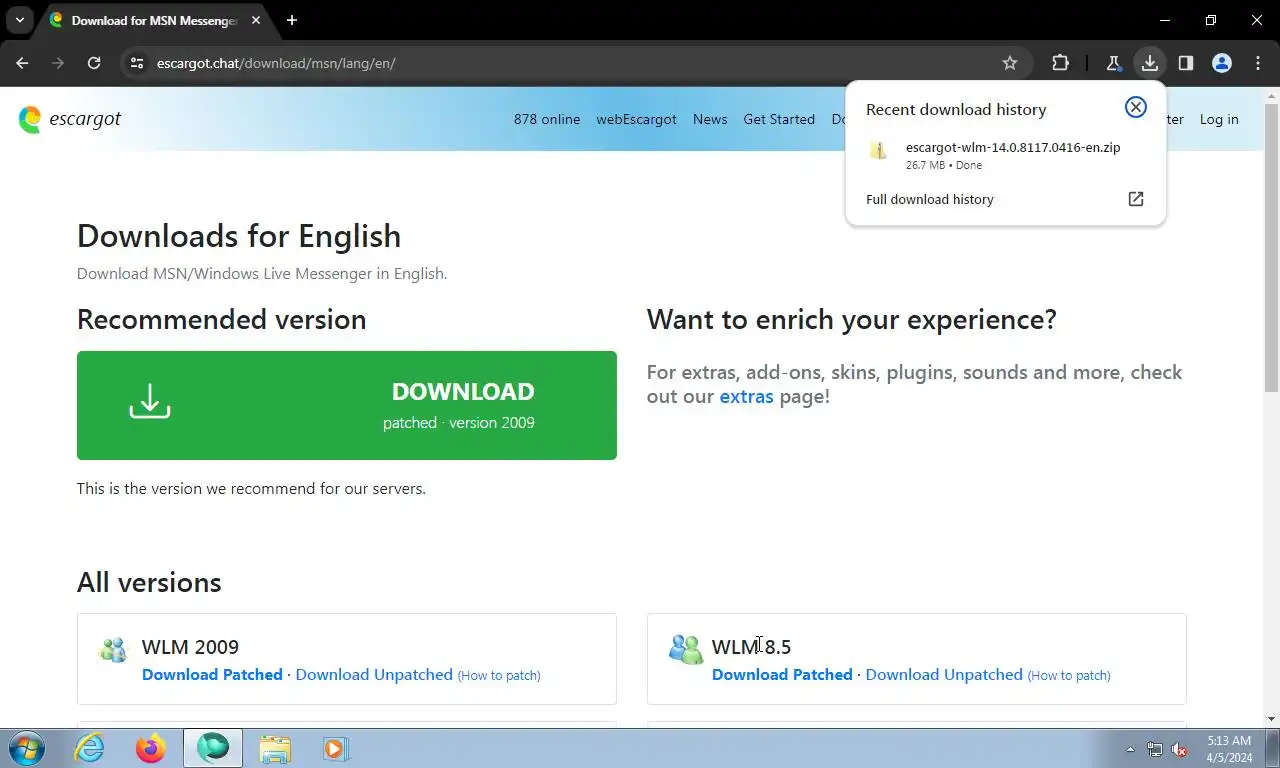Screen dimensions: 1280x768
Task: Open escargot-wlm-14.0.8117.0416-en.zip download entry
Action: 1005,154
